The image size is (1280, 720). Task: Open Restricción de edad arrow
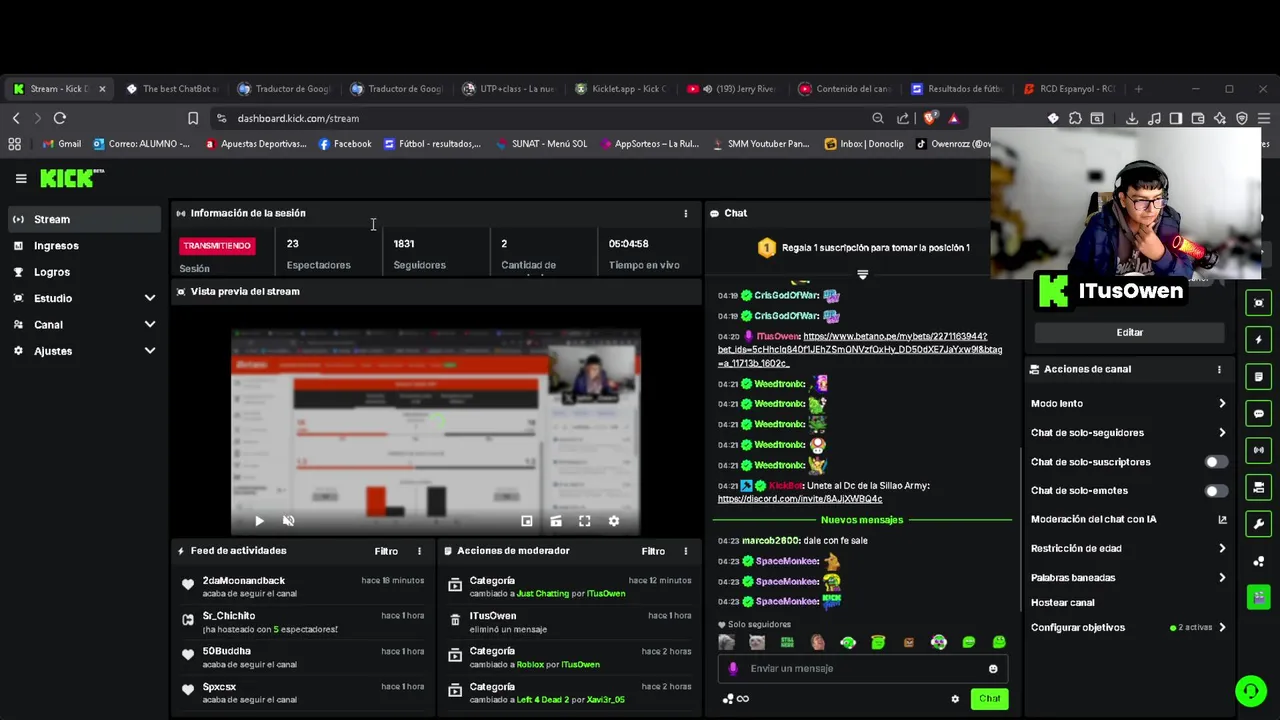pyautogui.click(x=1222, y=549)
